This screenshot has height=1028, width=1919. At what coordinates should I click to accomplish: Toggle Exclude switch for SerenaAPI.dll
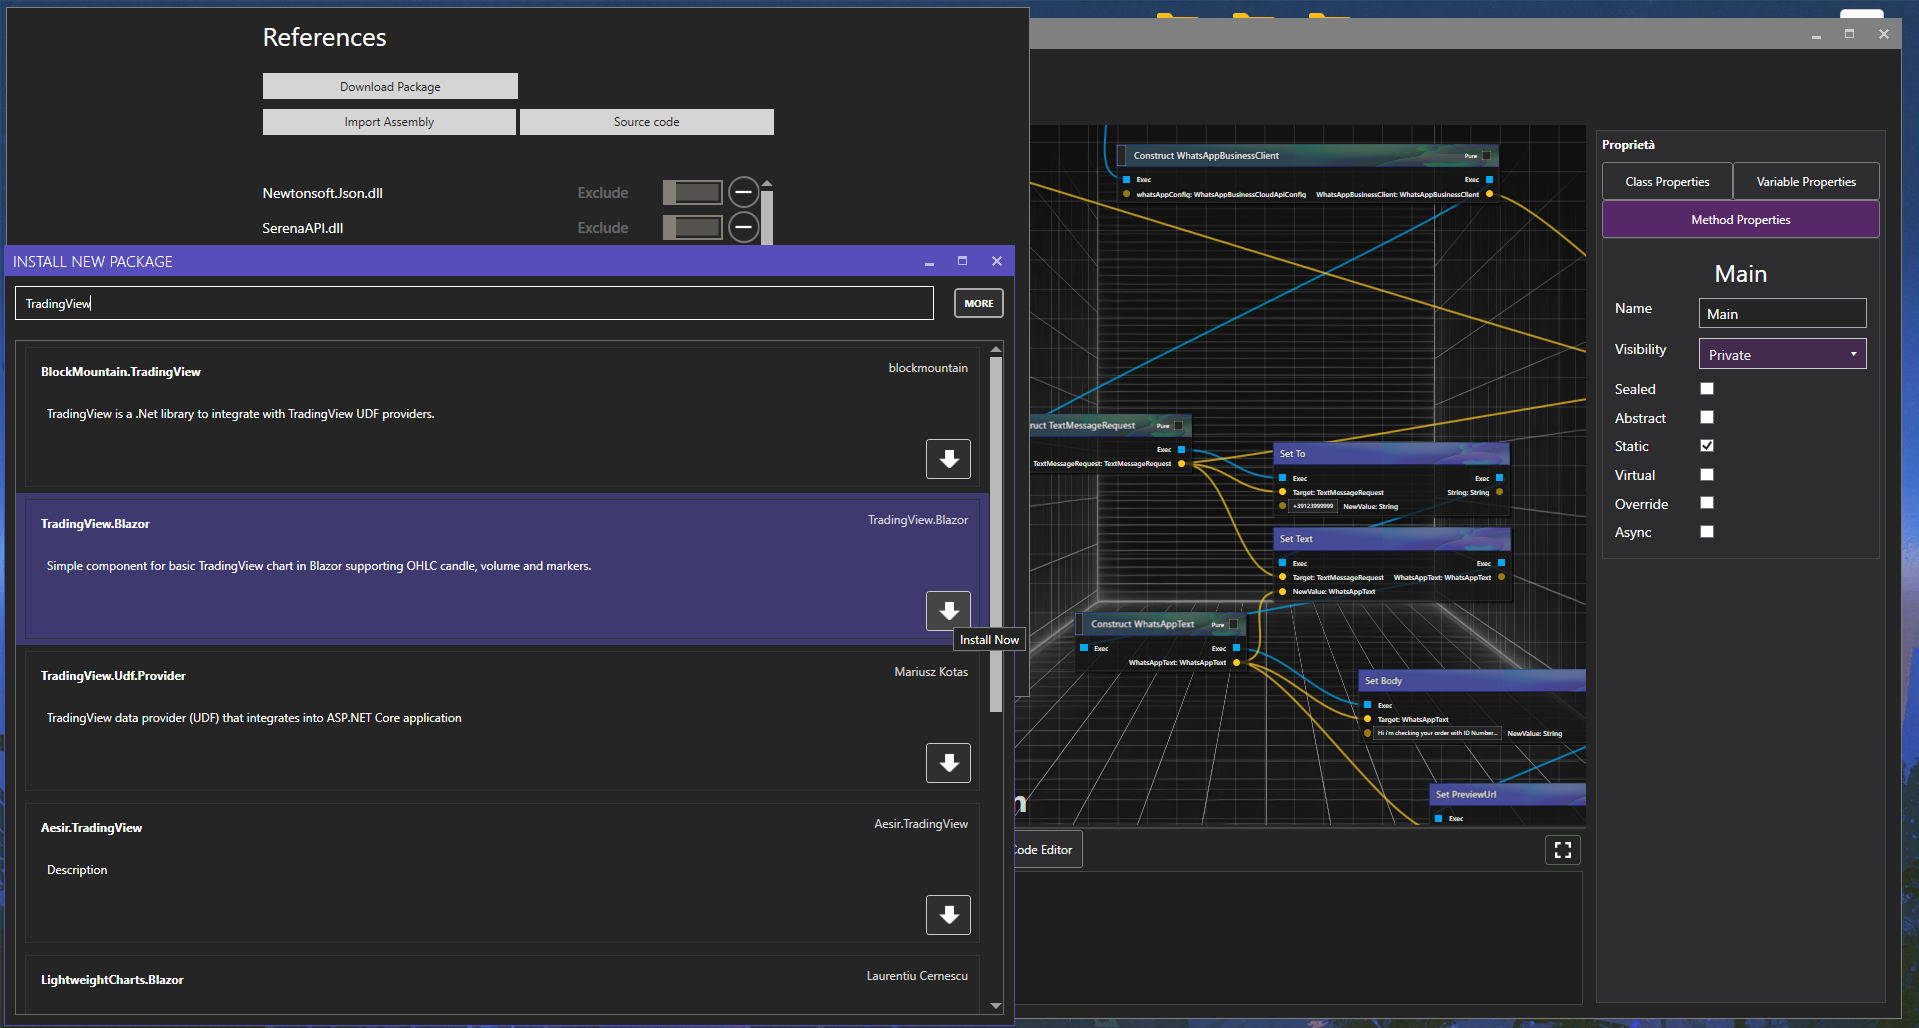(x=692, y=228)
